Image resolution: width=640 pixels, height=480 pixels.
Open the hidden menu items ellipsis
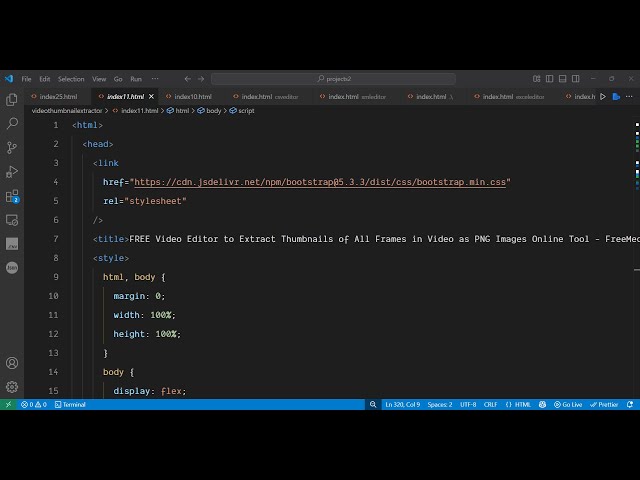pos(155,79)
